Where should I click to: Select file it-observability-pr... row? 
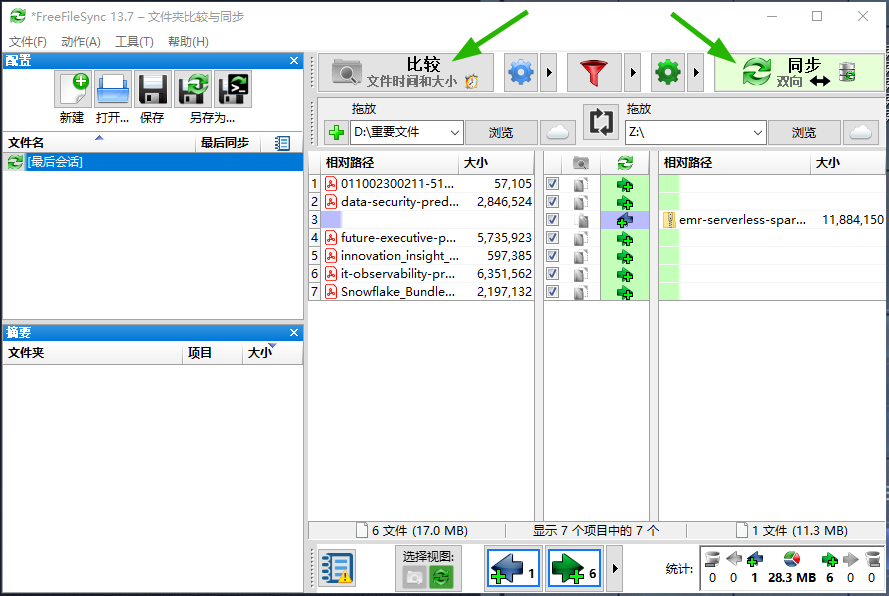[428, 274]
